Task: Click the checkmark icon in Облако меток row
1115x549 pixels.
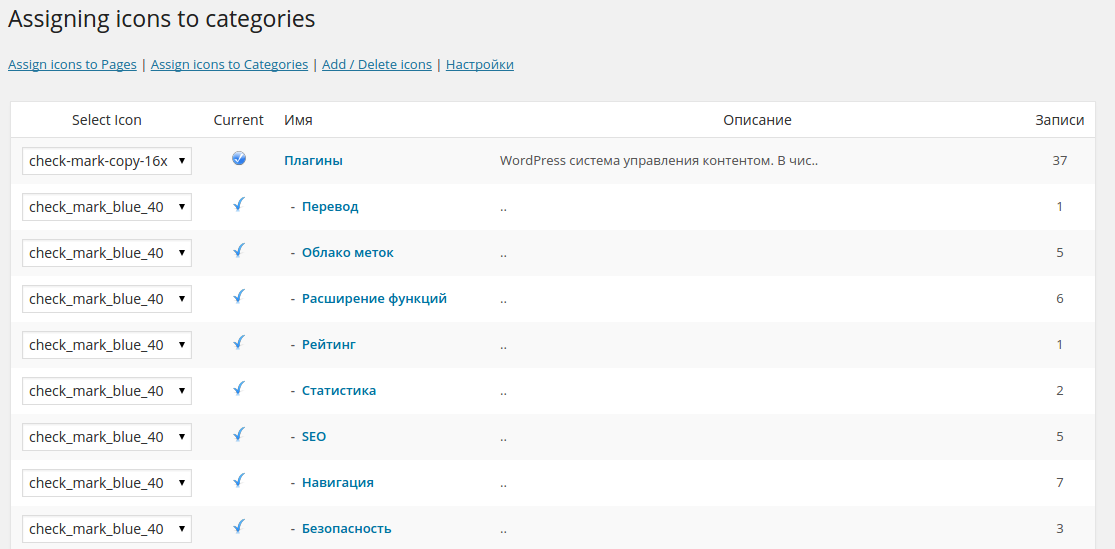Action: [239, 251]
